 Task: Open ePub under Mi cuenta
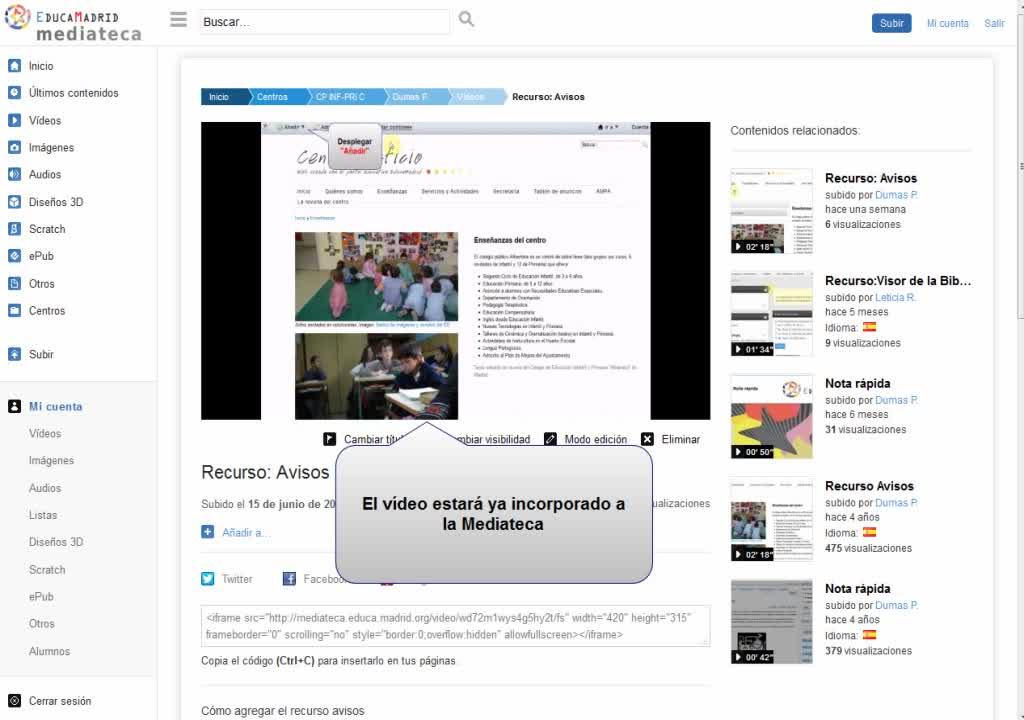41,597
